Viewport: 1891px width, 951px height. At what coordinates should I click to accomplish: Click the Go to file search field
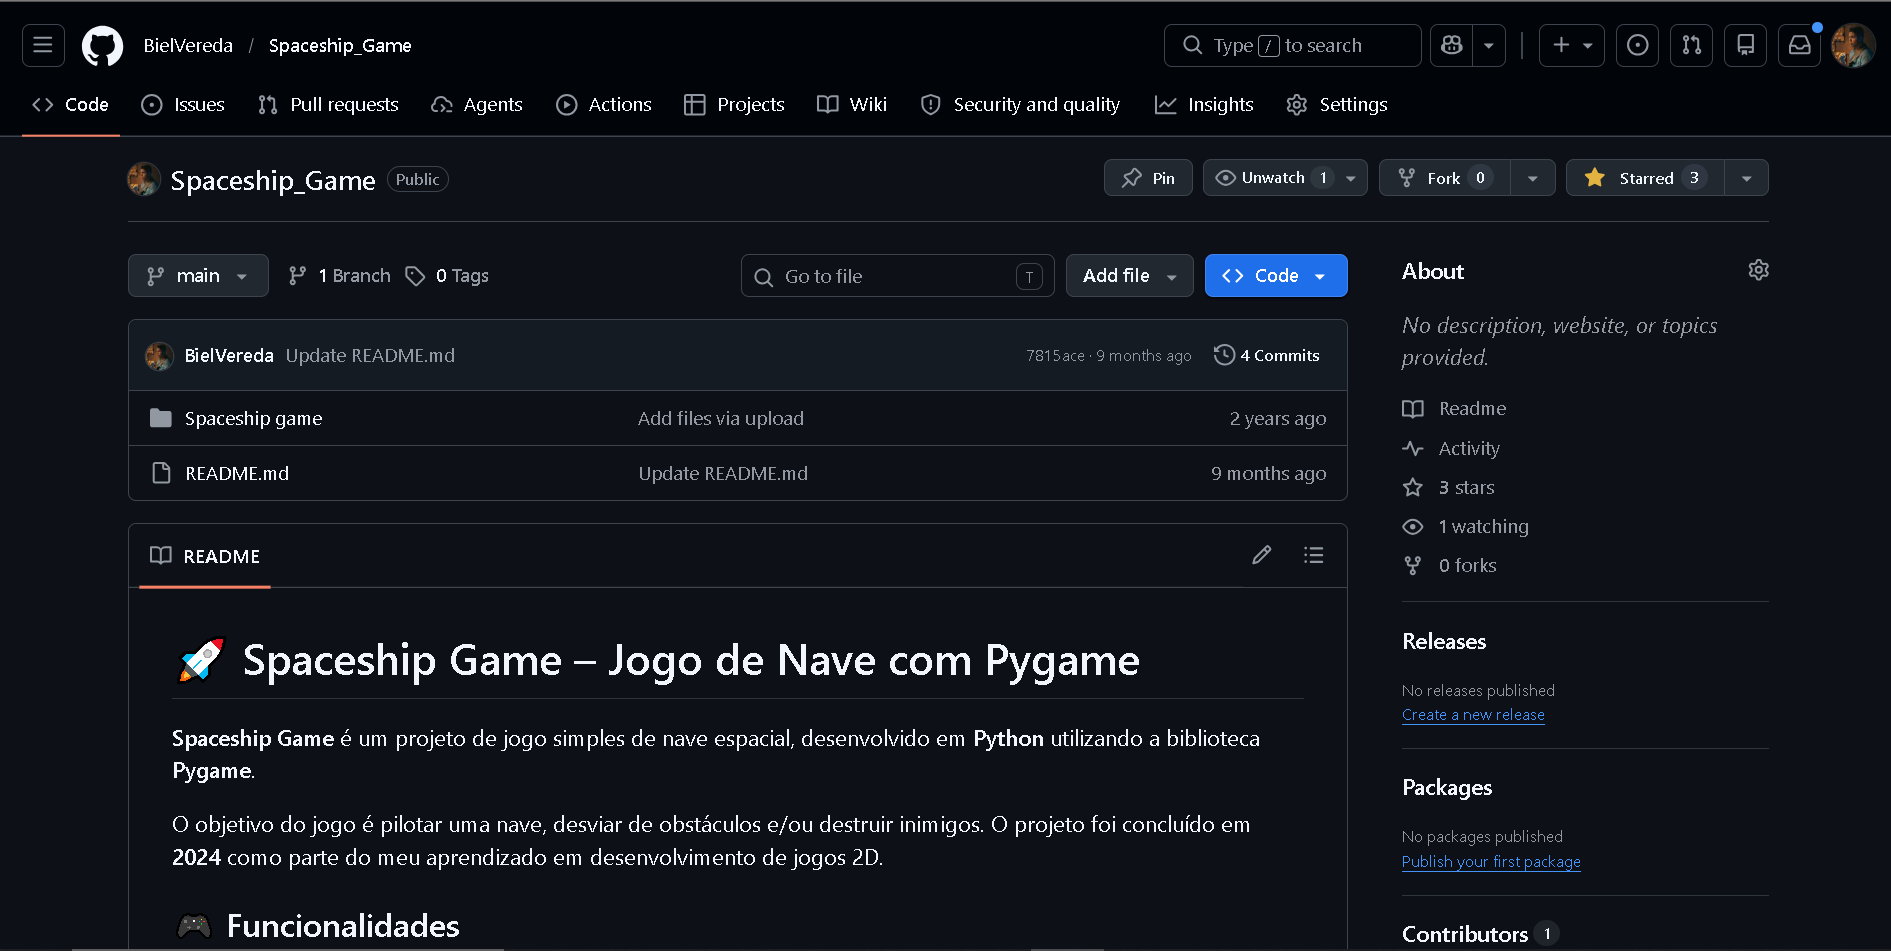[897, 276]
